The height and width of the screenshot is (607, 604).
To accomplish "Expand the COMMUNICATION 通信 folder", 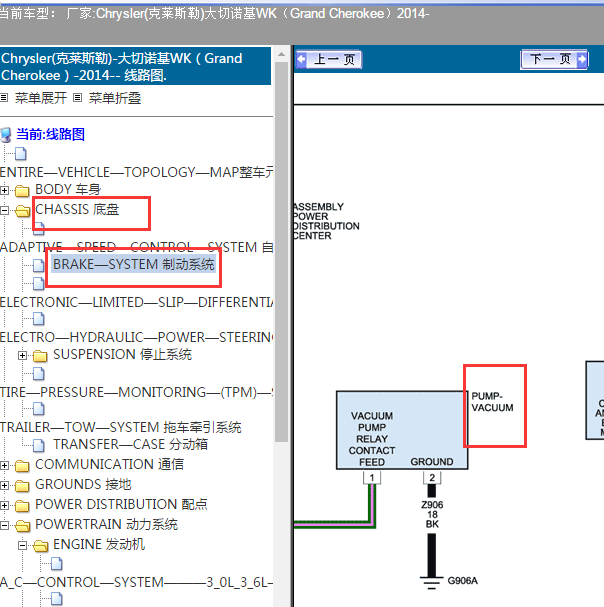I will pos(4,465).
